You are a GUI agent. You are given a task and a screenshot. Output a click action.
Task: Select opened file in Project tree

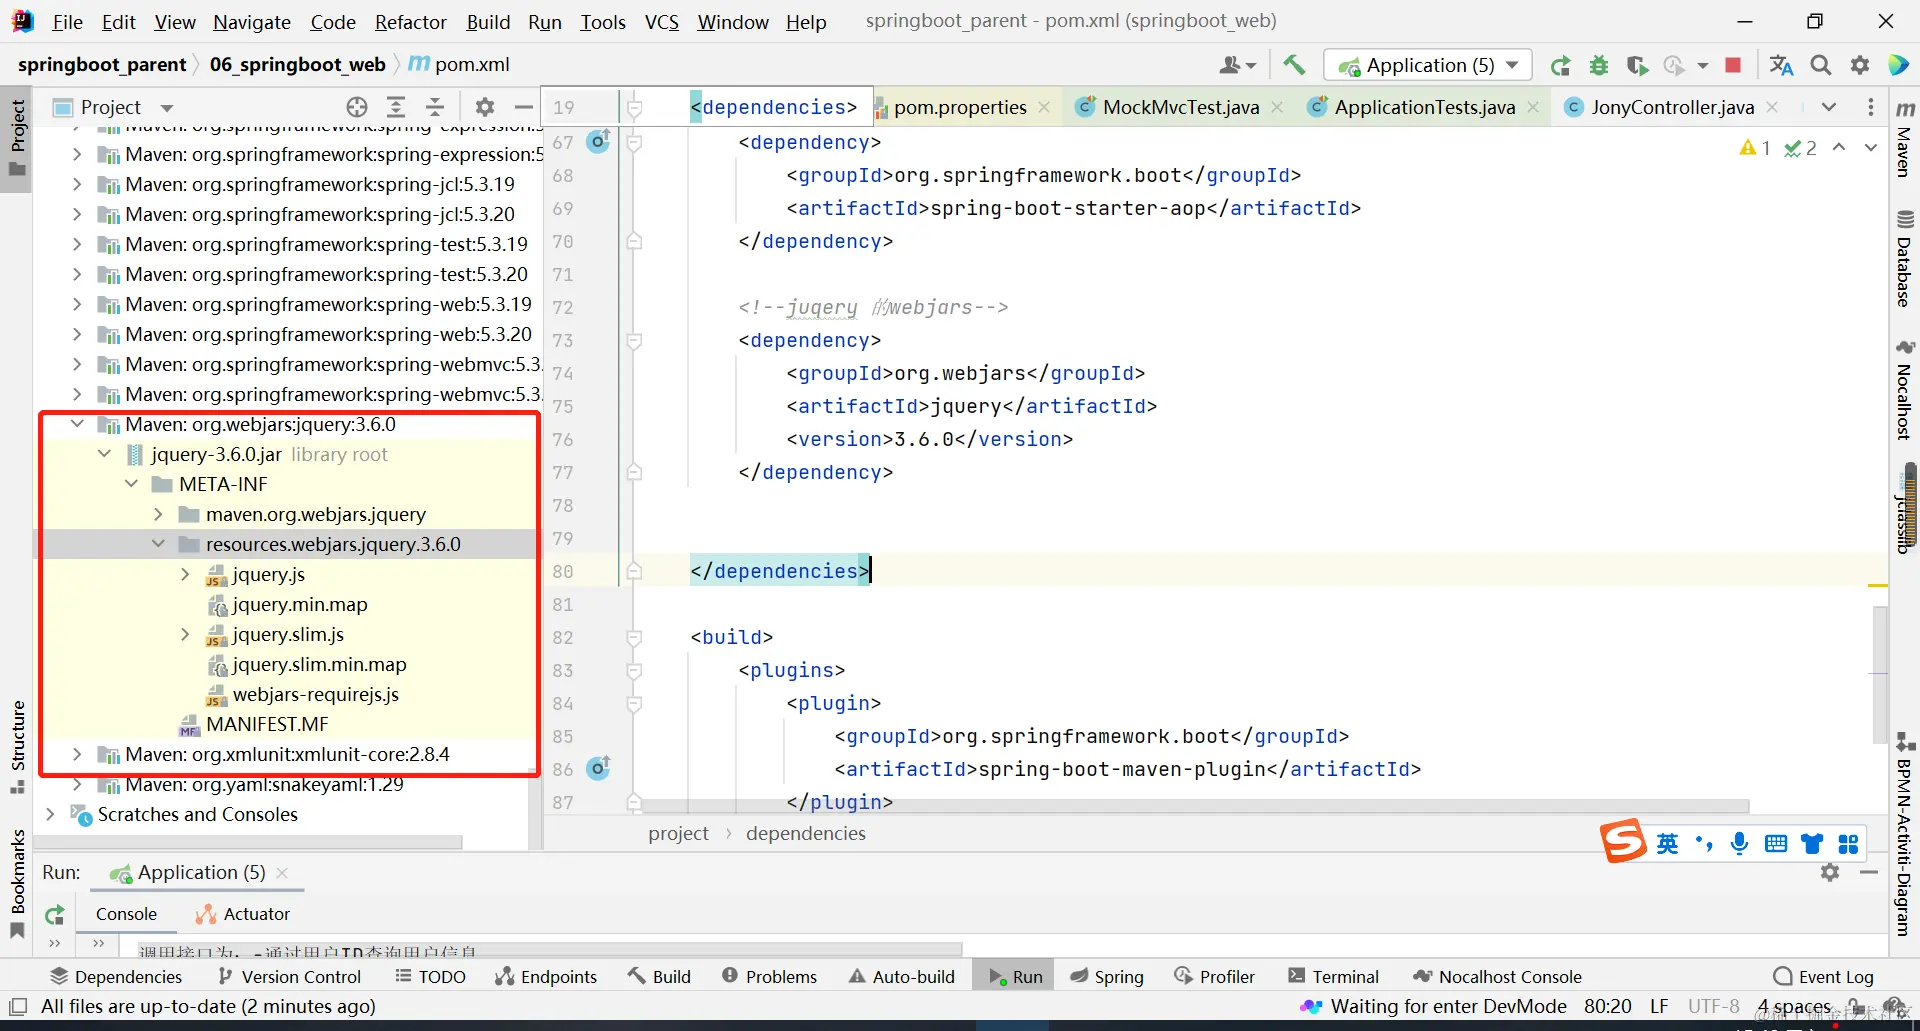point(357,107)
